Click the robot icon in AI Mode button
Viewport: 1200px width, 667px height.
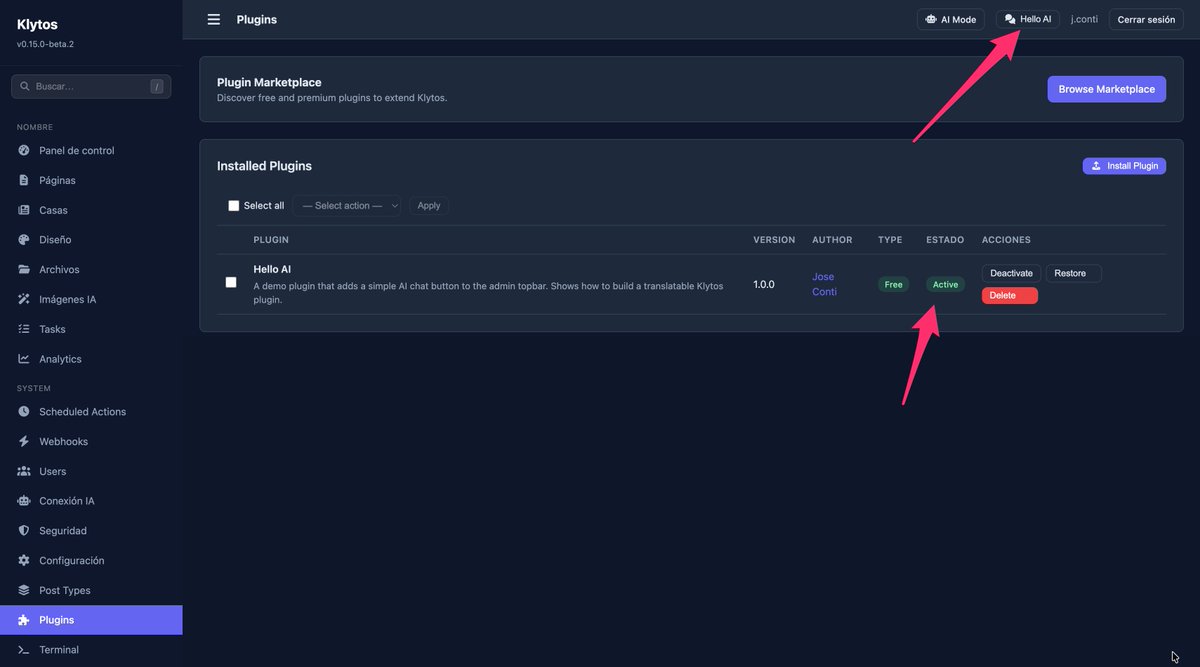coord(931,19)
